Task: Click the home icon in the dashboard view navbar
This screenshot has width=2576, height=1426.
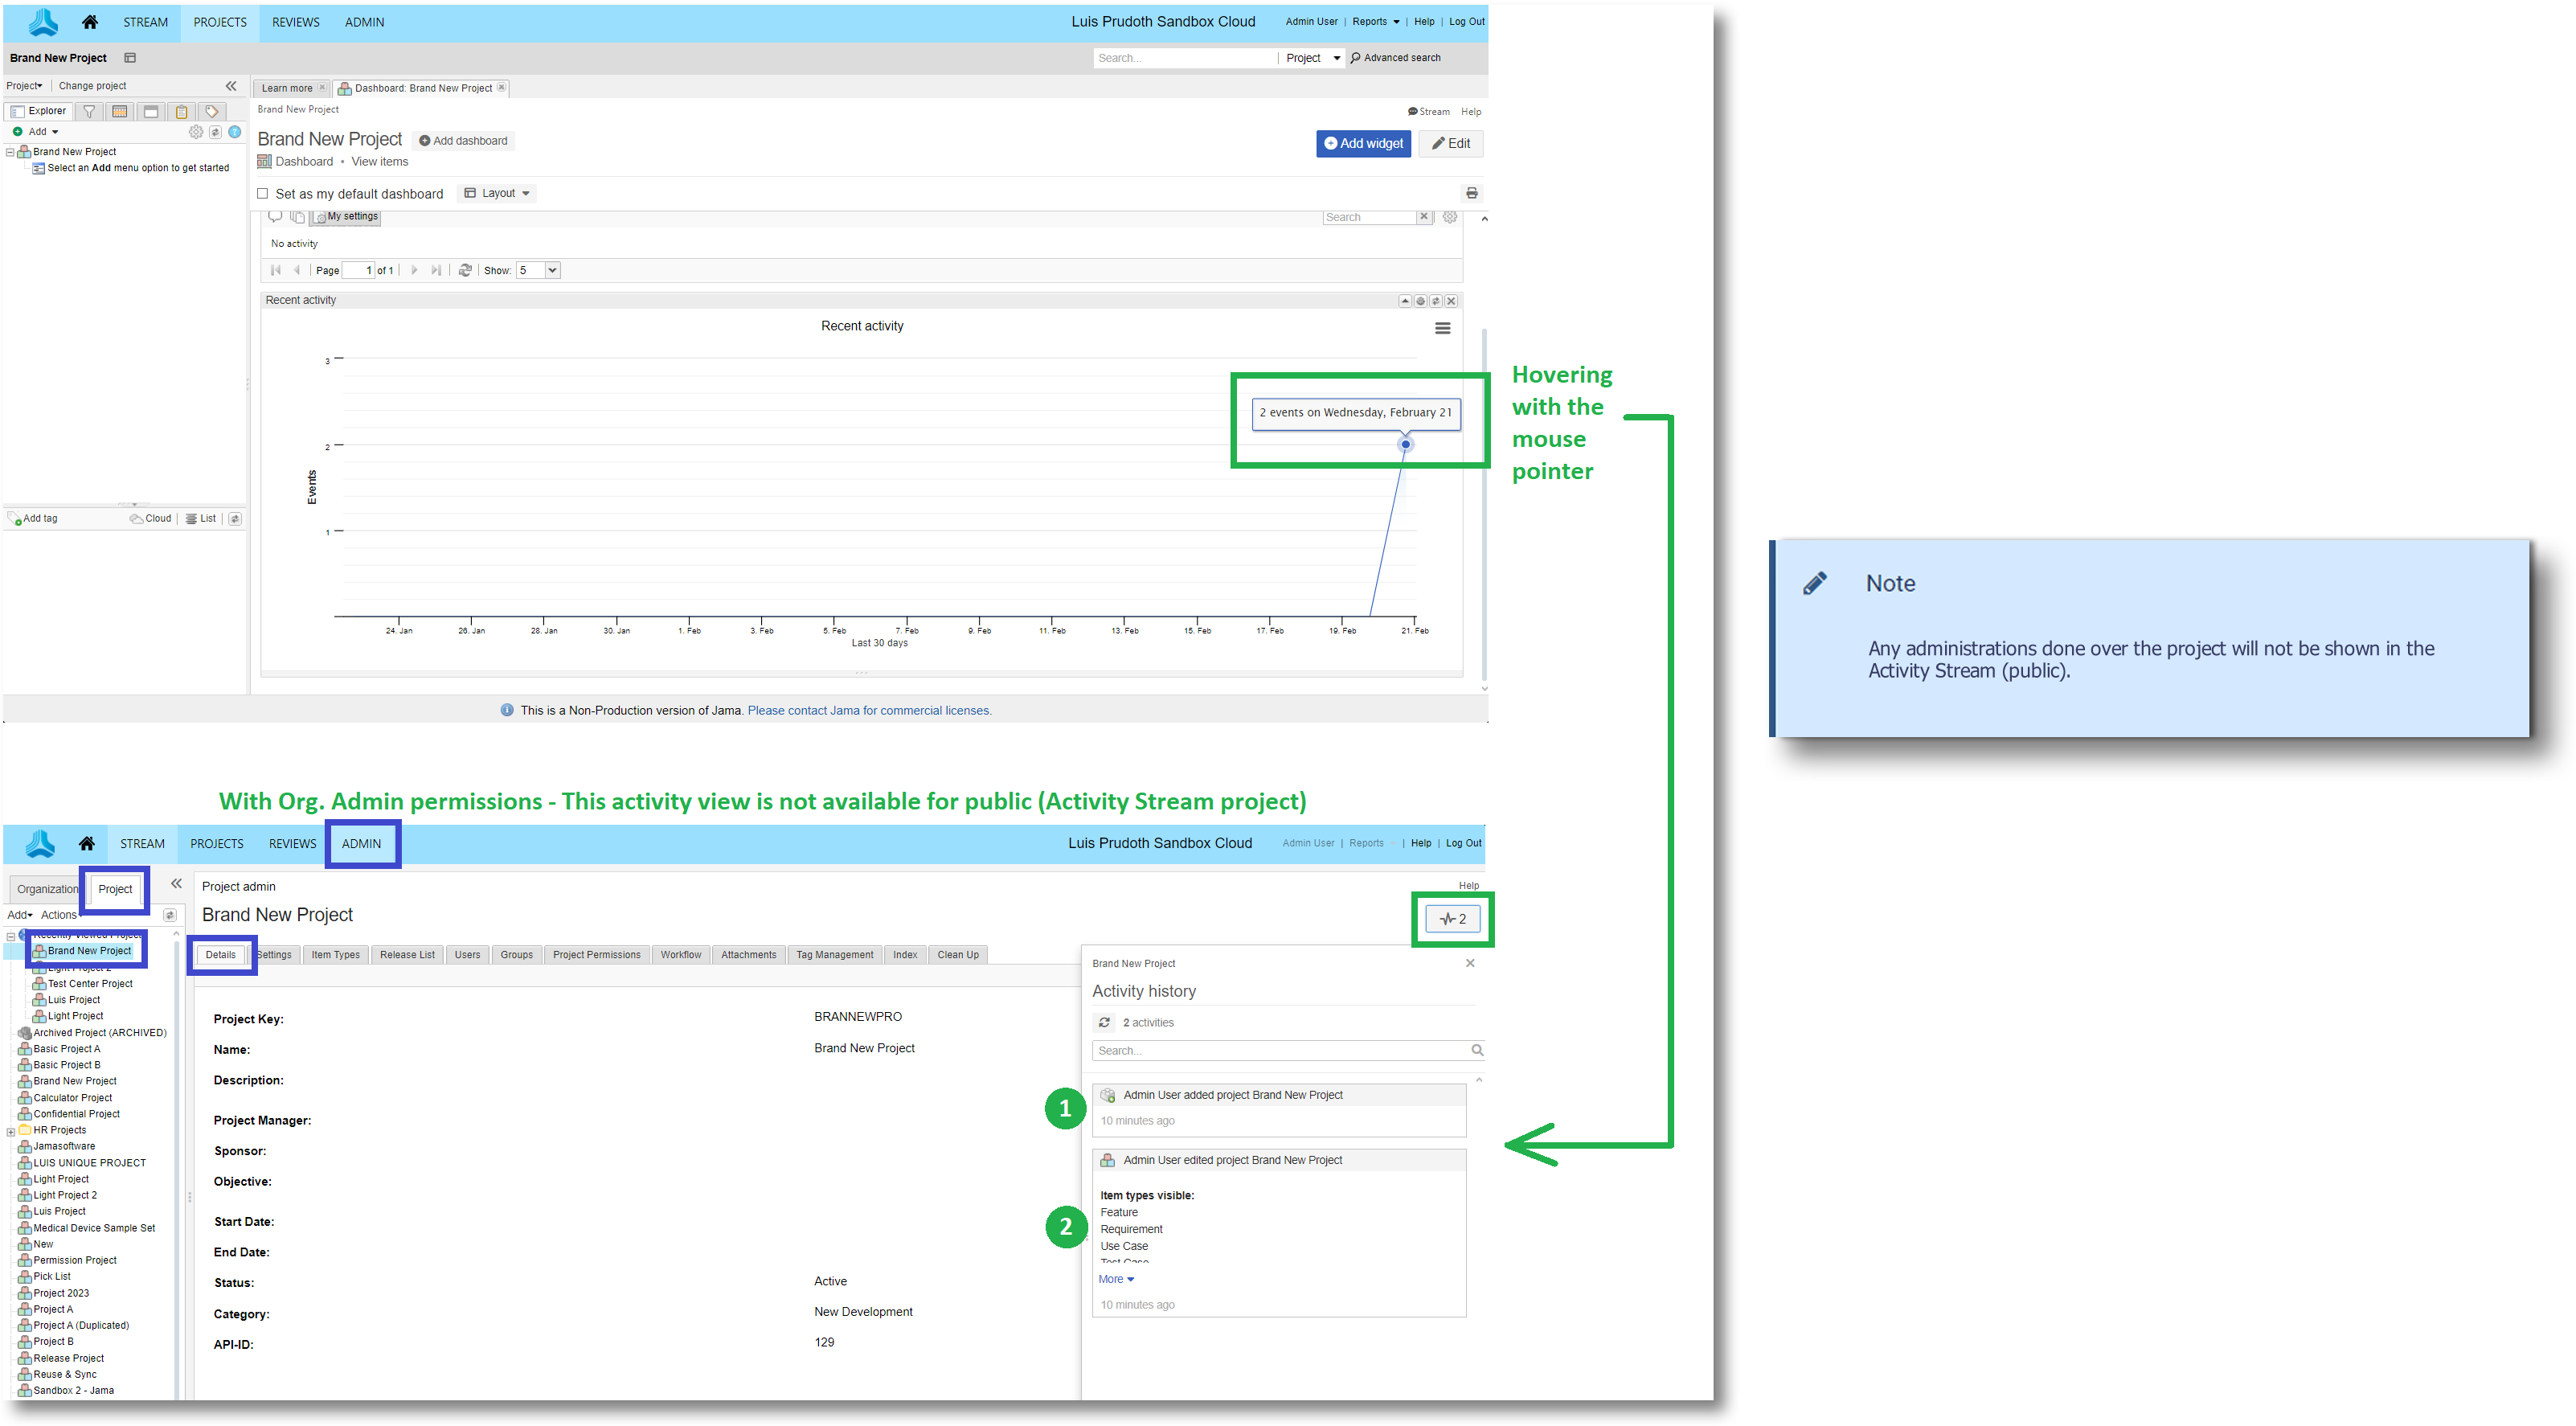Action: [90, 22]
